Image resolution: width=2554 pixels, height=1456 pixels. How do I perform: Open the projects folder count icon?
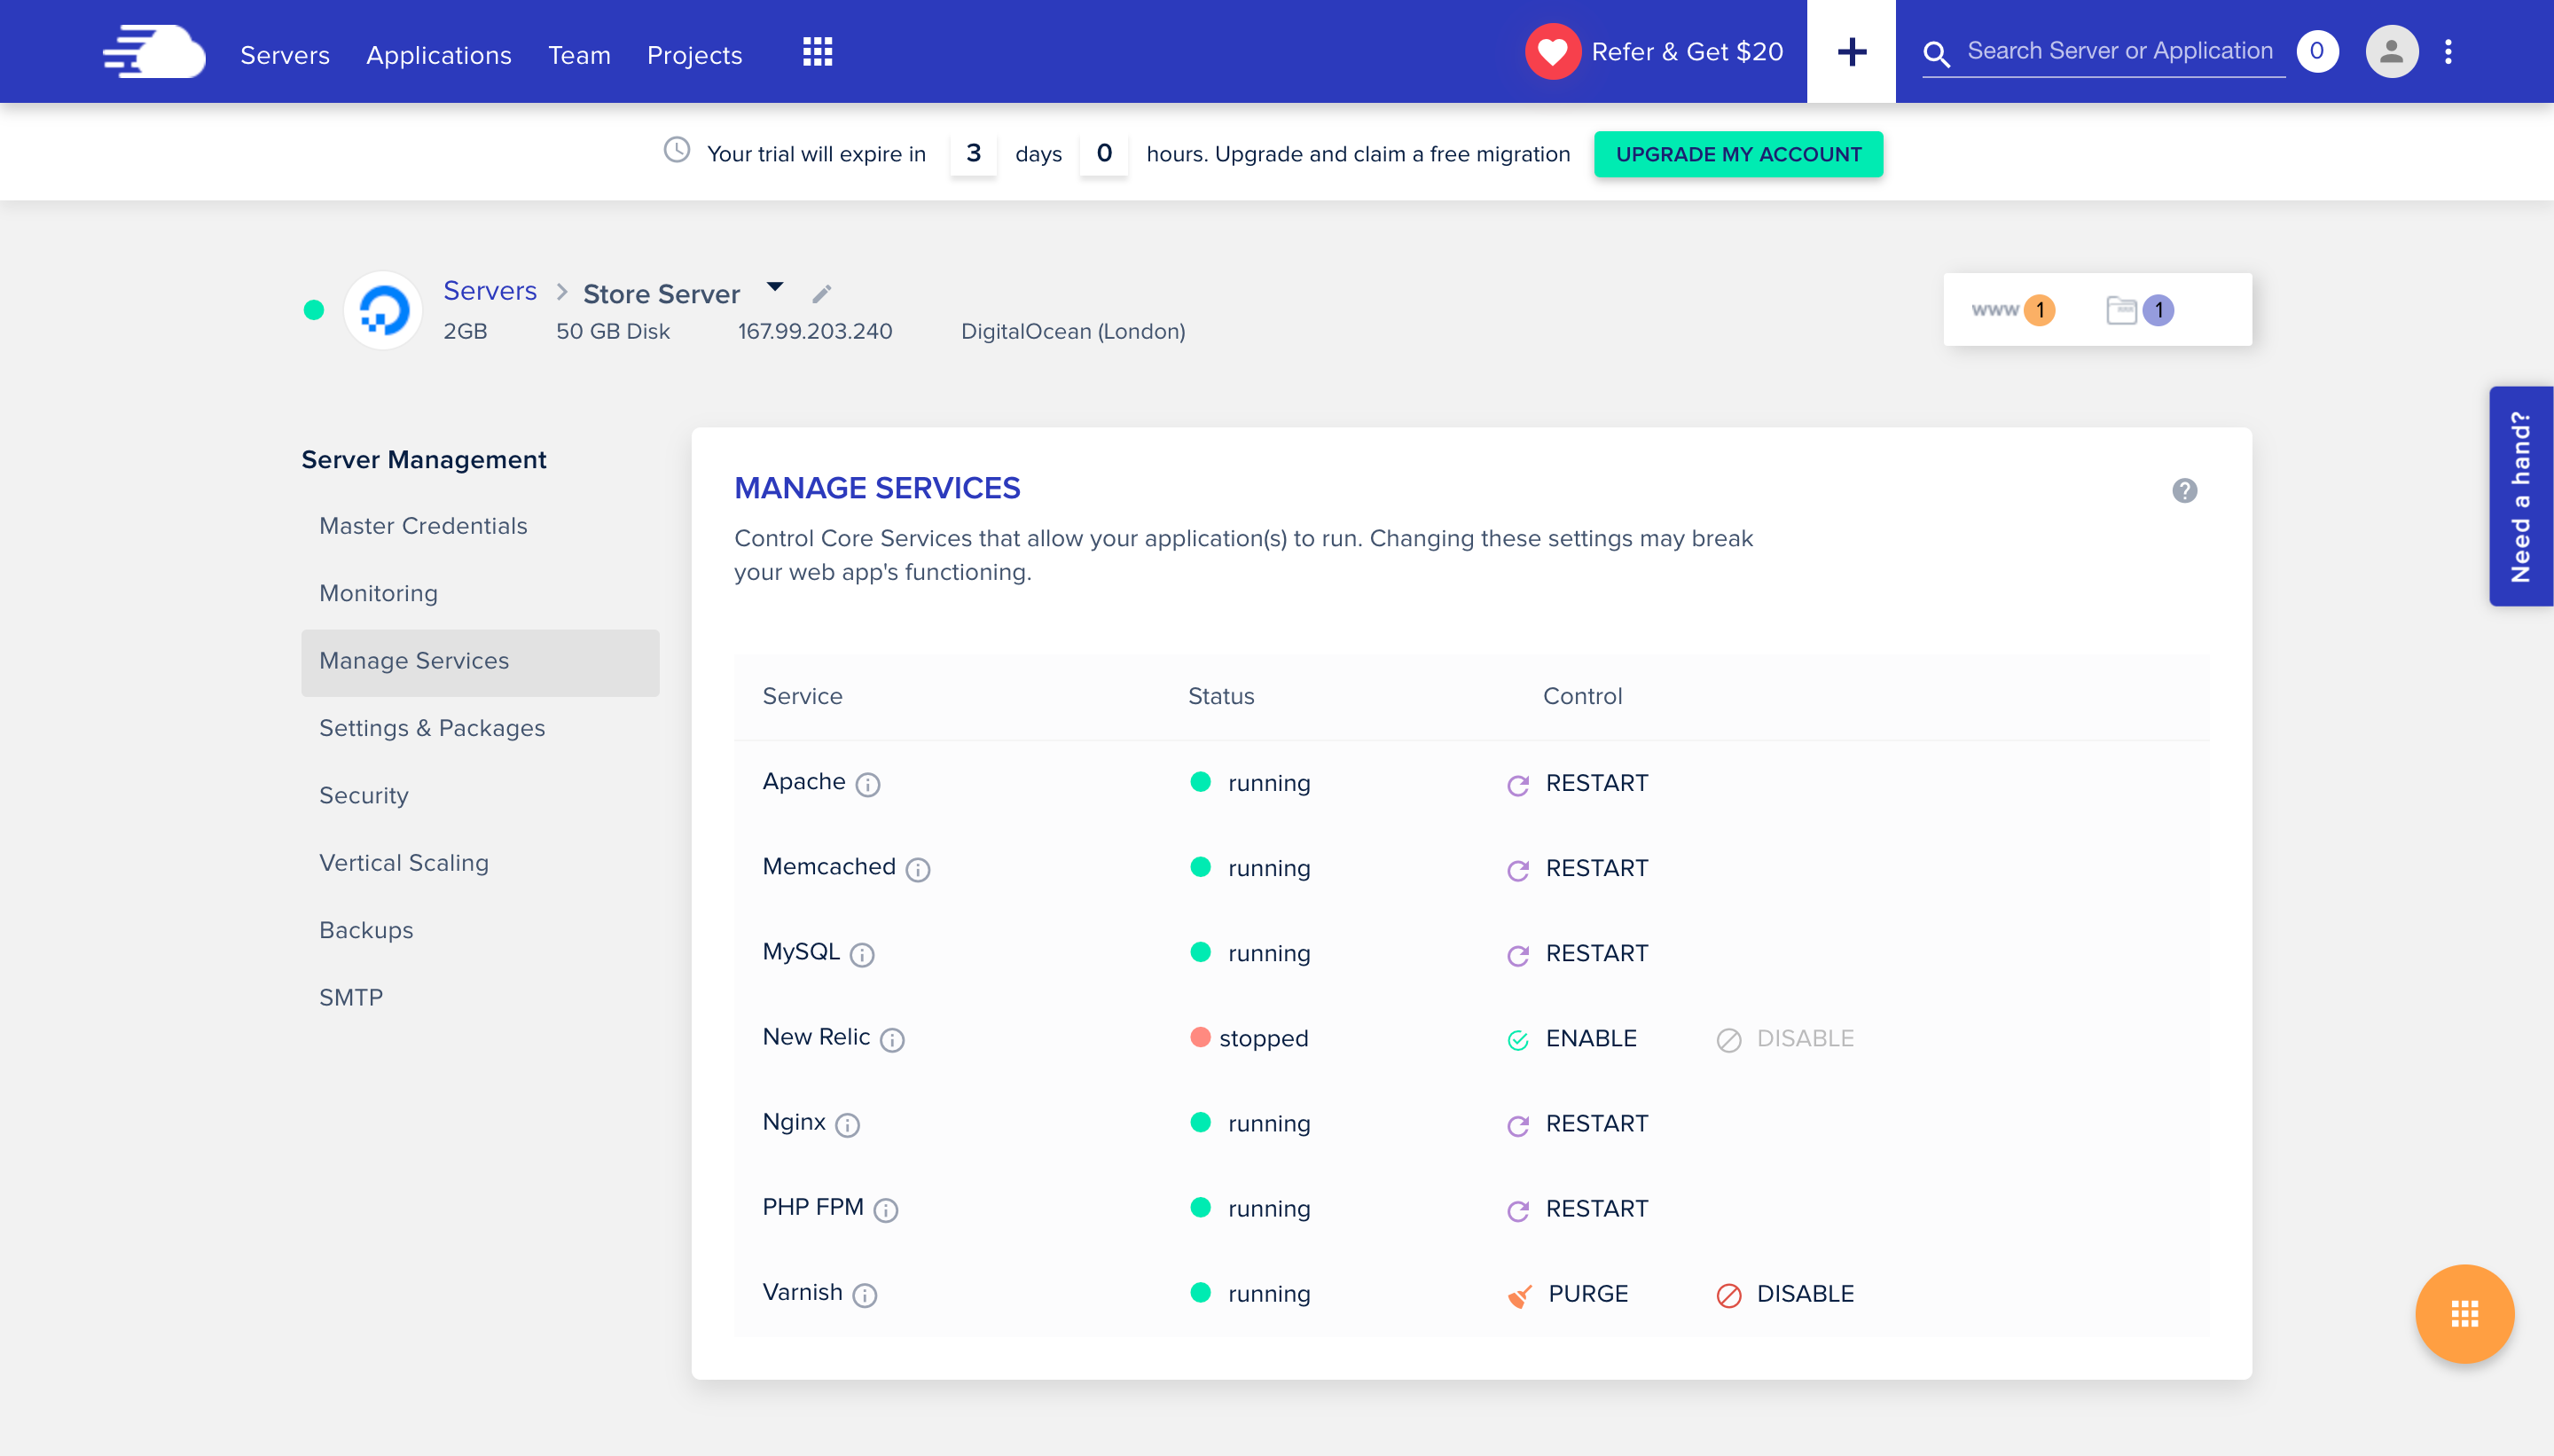tap(2139, 310)
